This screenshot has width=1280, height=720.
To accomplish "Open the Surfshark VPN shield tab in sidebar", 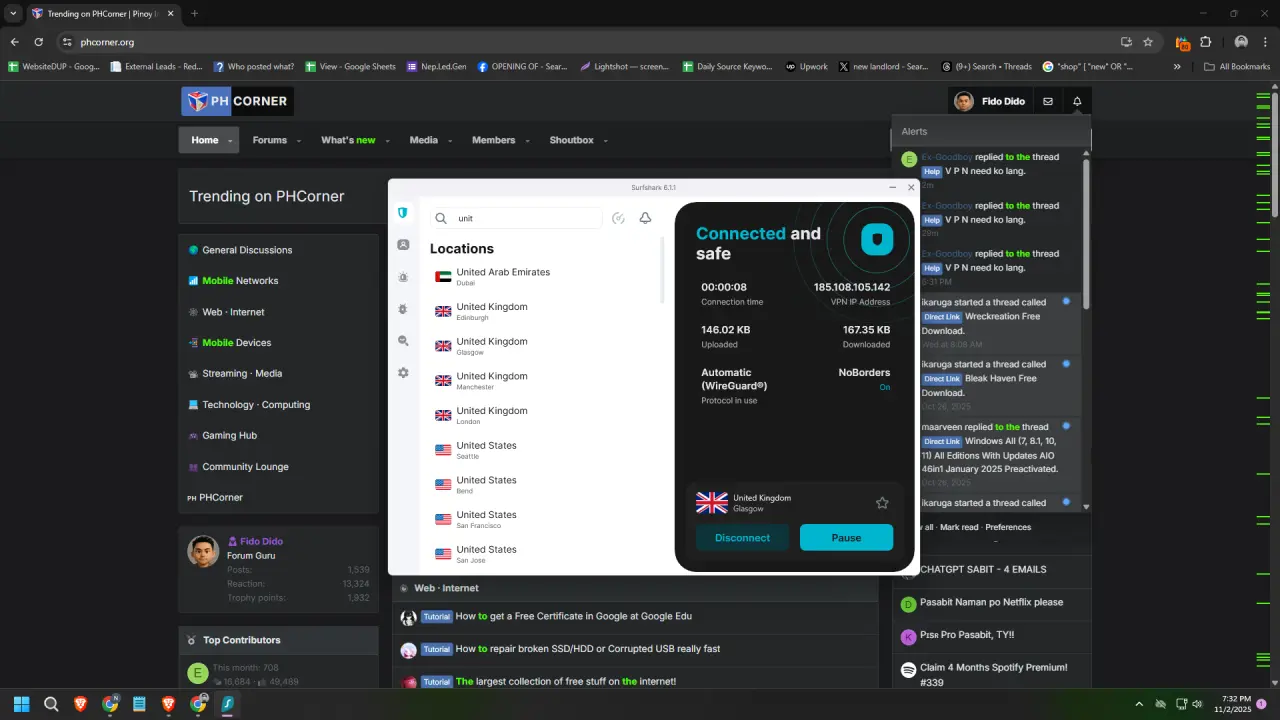I will click(403, 213).
